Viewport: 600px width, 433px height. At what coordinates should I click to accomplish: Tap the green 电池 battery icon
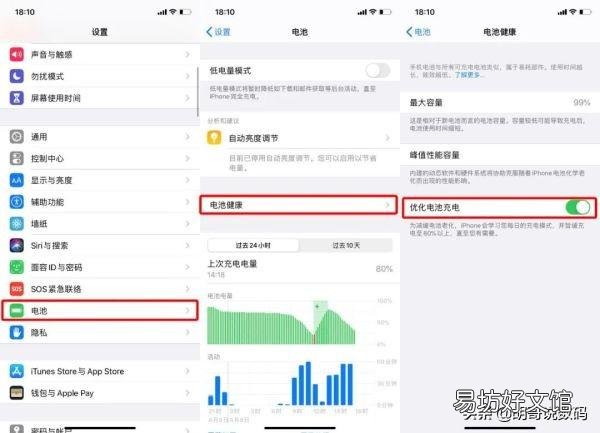tap(16, 311)
